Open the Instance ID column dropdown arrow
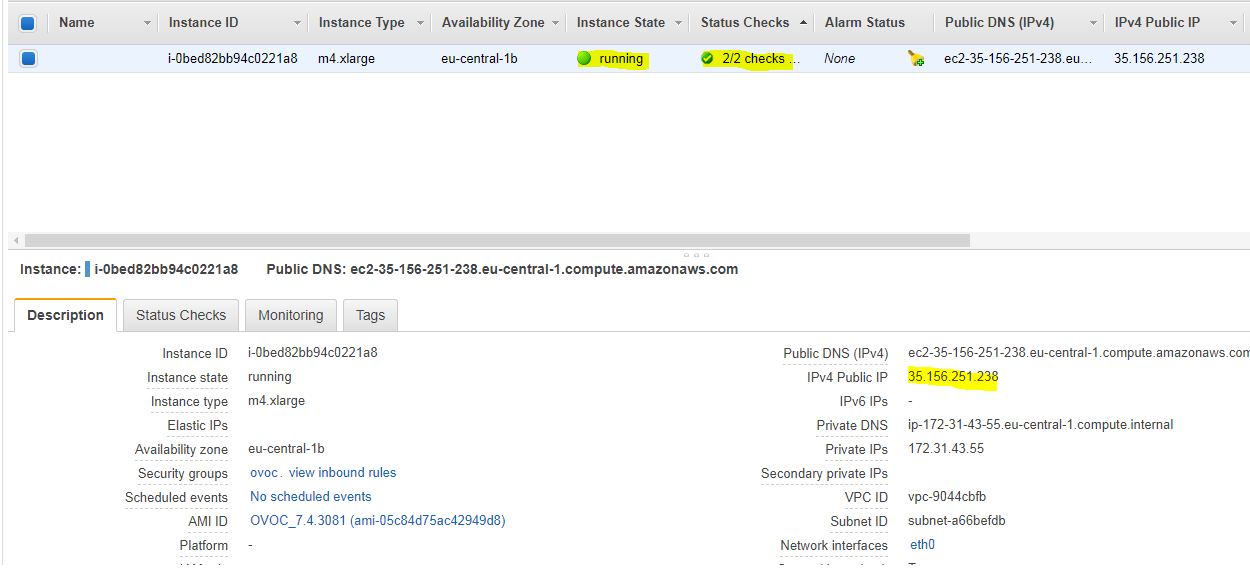The width and height of the screenshot is (1250, 569). 297,23
